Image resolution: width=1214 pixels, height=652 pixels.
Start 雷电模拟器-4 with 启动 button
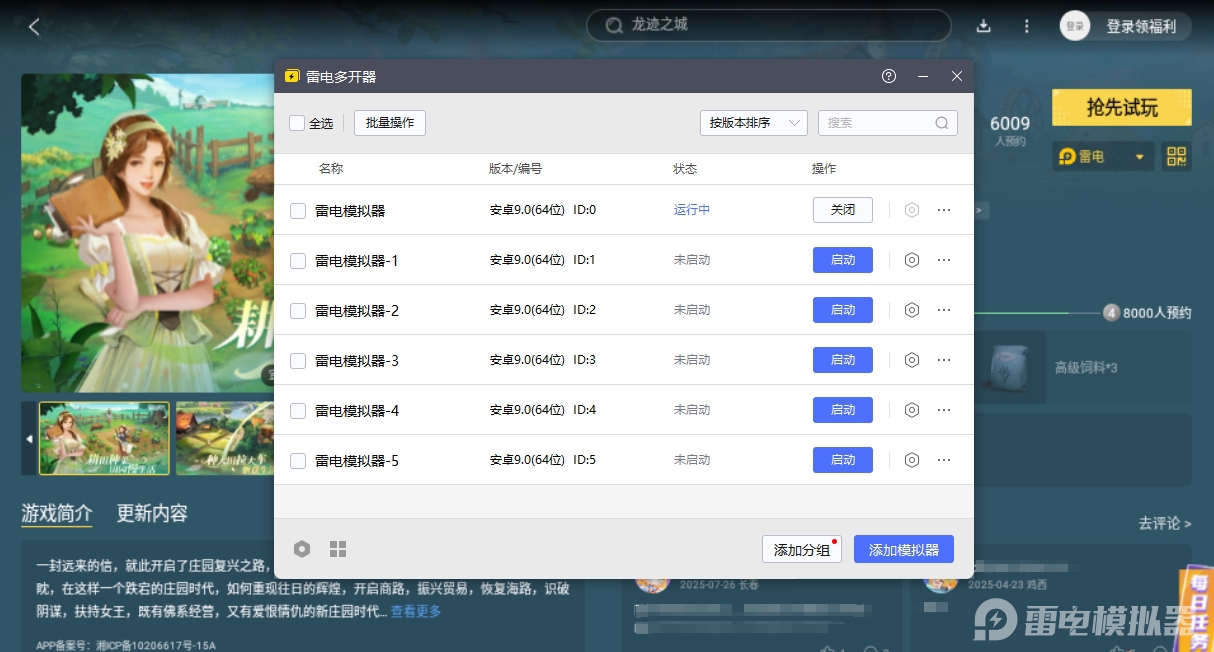(842, 410)
